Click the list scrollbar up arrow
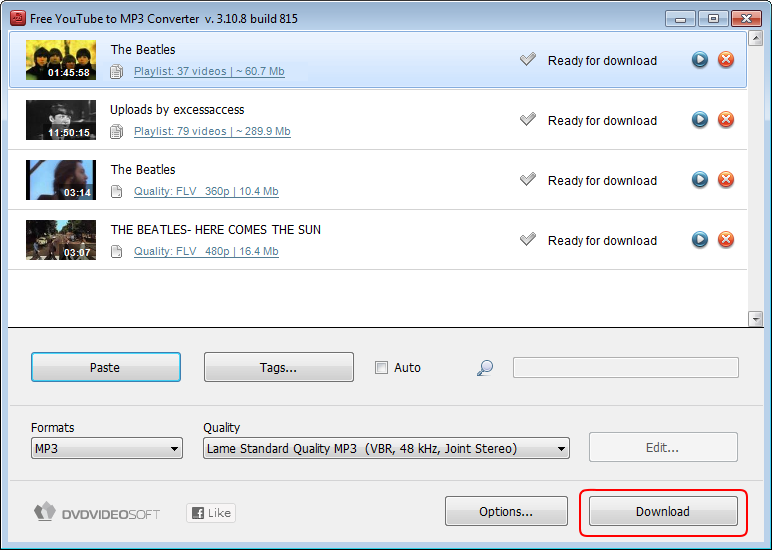Viewport: 772px width, 550px height. point(756,38)
